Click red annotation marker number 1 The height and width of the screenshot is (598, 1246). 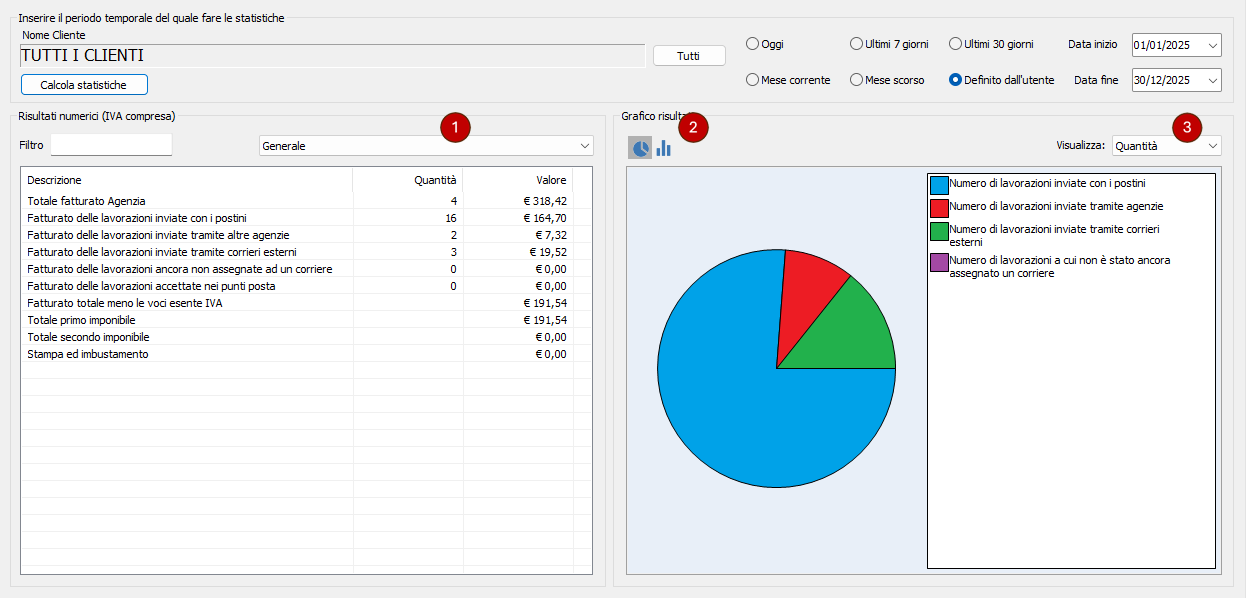pyautogui.click(x=455, y=127)
